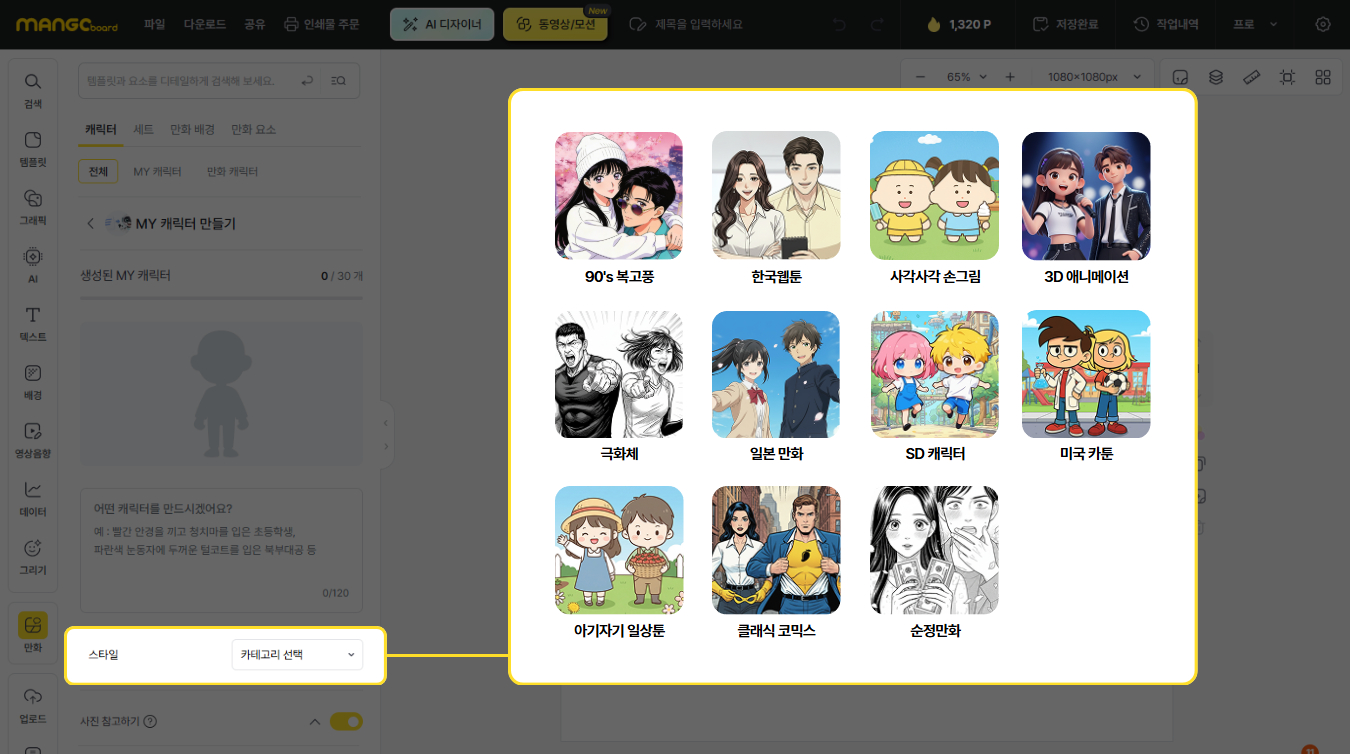The width and height of the screenshot is (1350, 754).
Task: Select the 그래픽 graphics sidebar icon
Action: [x=33, y=205]
